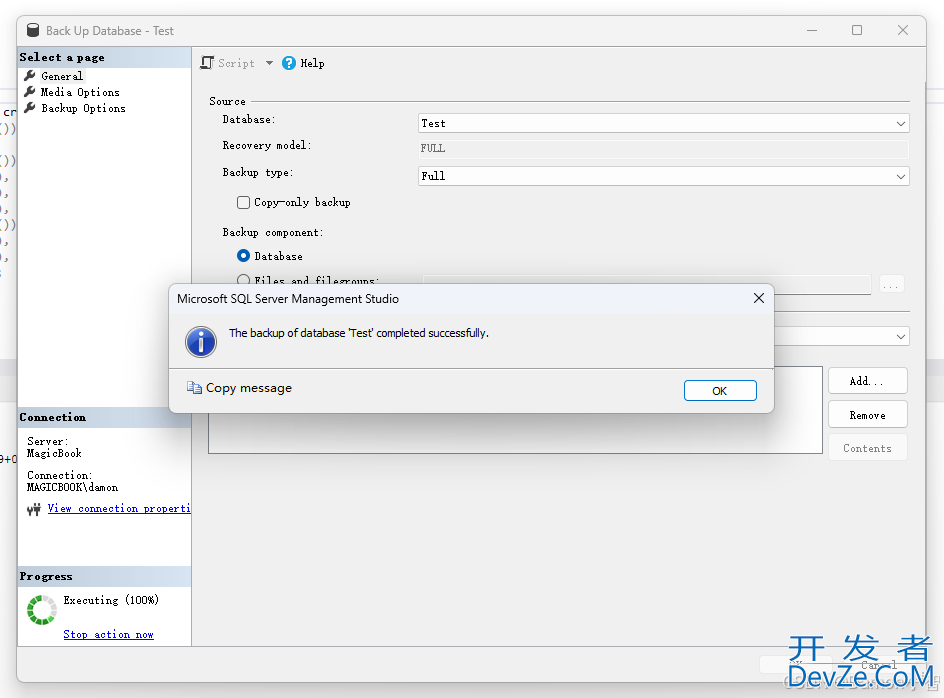Click the Copy message icon
This screenshot has width=944, height=698.
(194, 388)
